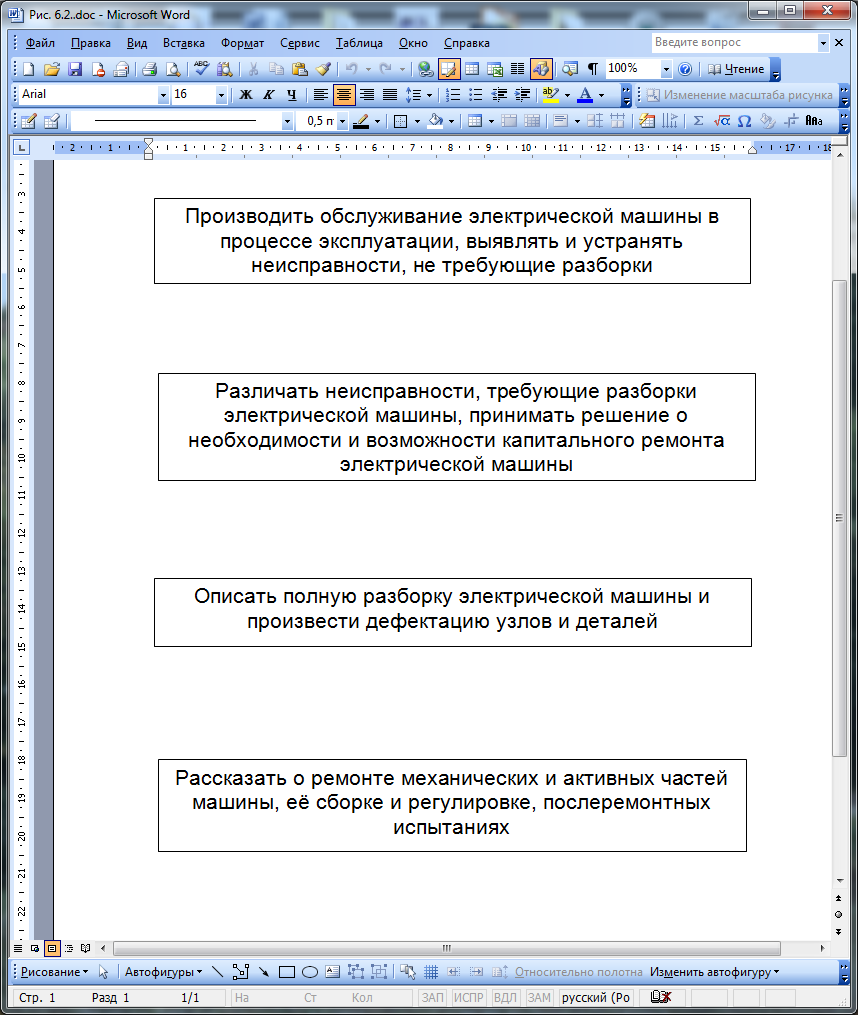Open the Рисование drawing menu button
Image resolution: width=858 pixels, height=1015 pixels.
pos(54,972)
